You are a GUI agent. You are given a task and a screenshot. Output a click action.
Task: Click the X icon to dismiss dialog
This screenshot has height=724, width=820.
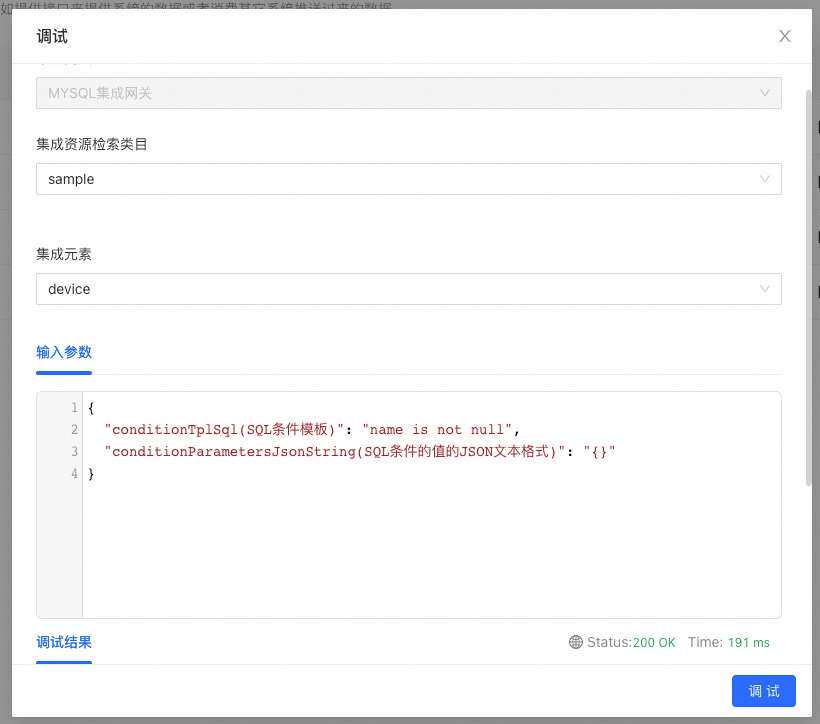coord(785,36)
